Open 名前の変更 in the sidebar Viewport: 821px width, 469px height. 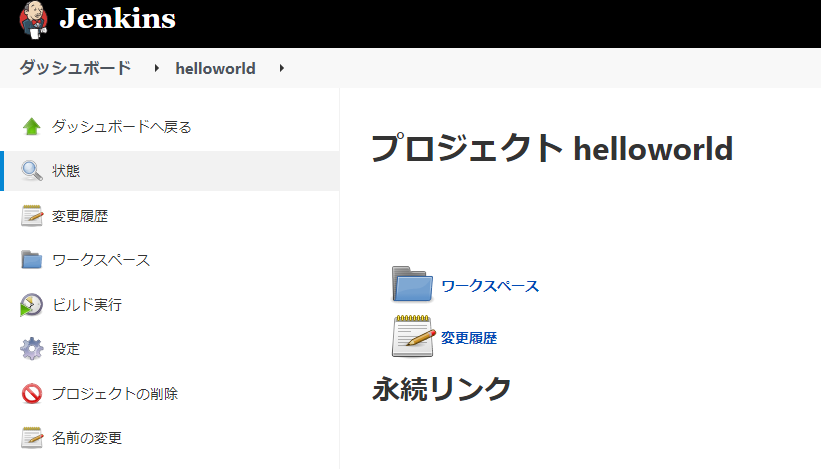point(87,438)
